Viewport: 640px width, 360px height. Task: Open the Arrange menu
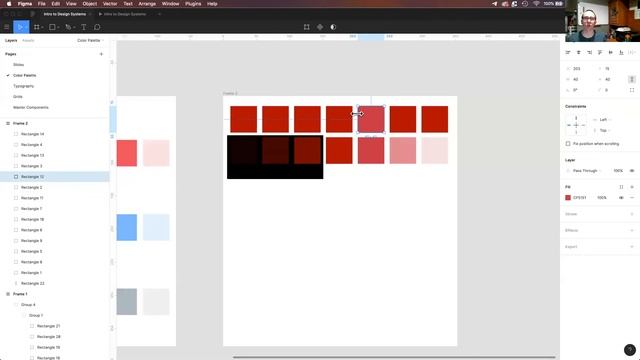(147, 4)
